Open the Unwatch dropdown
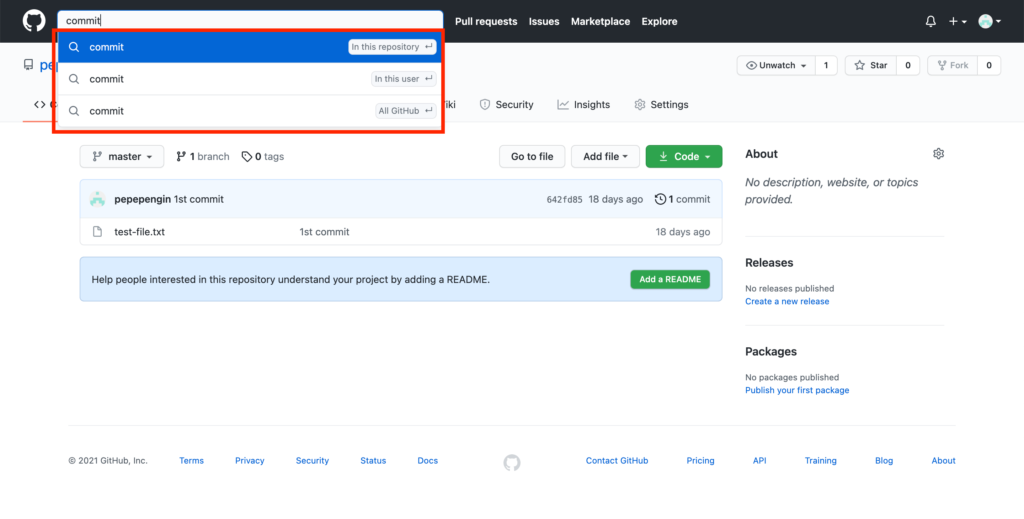The width and height of the screenshot is (1024, 519). (x=776, y=65)
